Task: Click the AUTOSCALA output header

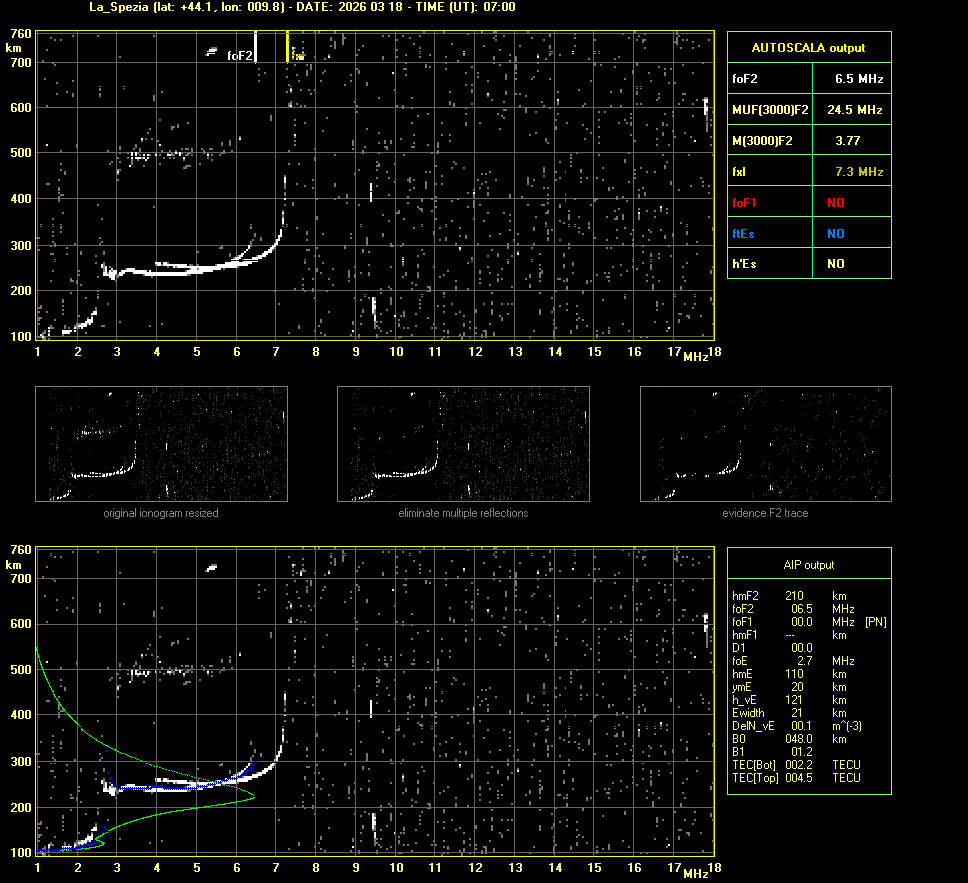Action: [808, 47]
